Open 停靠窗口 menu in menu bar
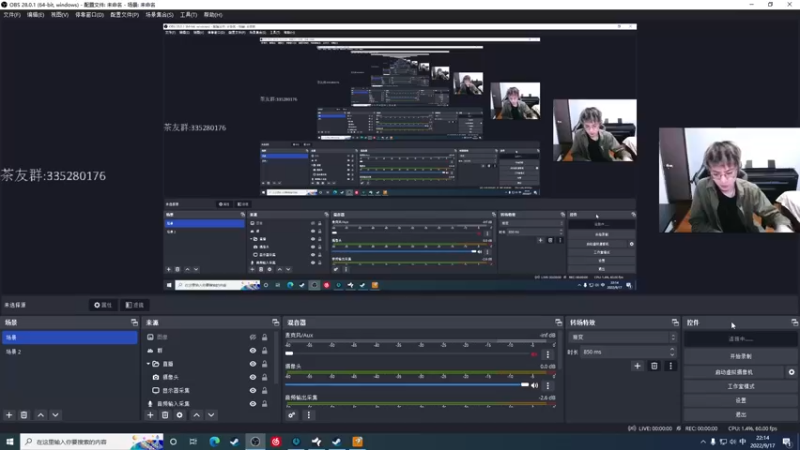The image size is (800, 450). tap(89, 15)
